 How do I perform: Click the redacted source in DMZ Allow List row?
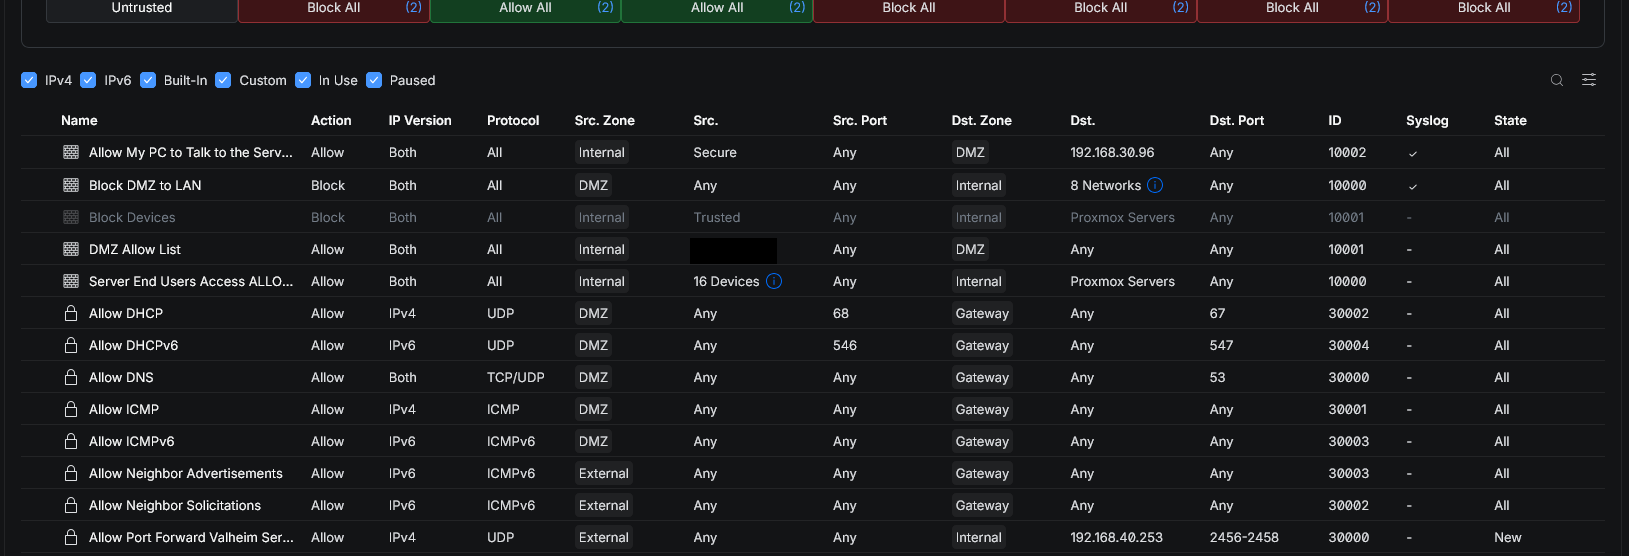[x=734, y=250]
